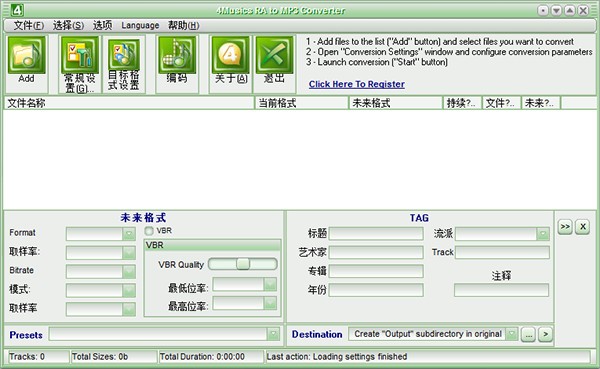Click the app logo in title bar
600x369 pixels.
17,10
